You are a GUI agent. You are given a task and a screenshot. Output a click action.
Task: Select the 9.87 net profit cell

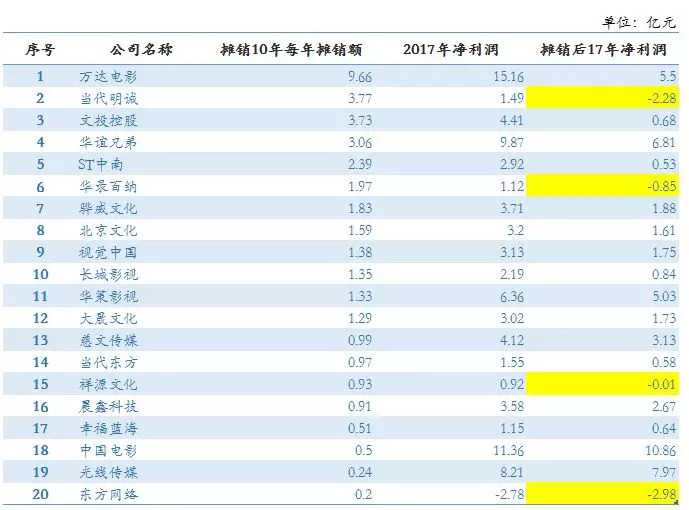pyautogui.click(x=512, y=142)
